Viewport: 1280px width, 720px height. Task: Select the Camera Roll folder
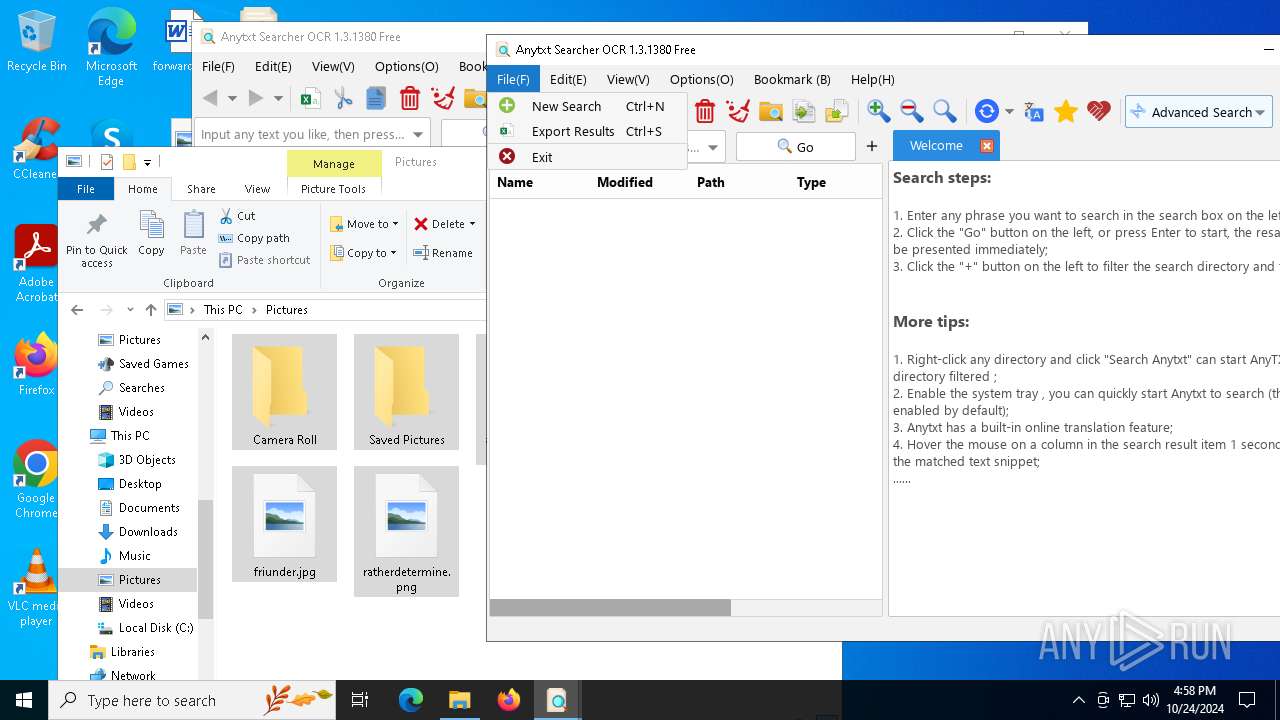pyautogui.click(x=284, y=392)
